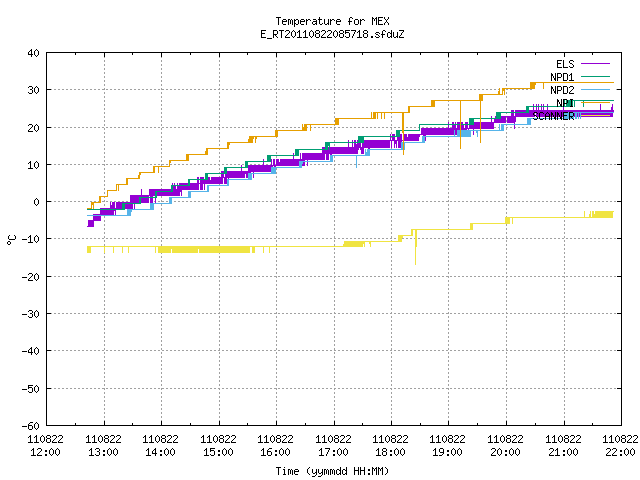The image size is (640, 480).
Task: Click the y-axis label -30
Action: [31, 314]
